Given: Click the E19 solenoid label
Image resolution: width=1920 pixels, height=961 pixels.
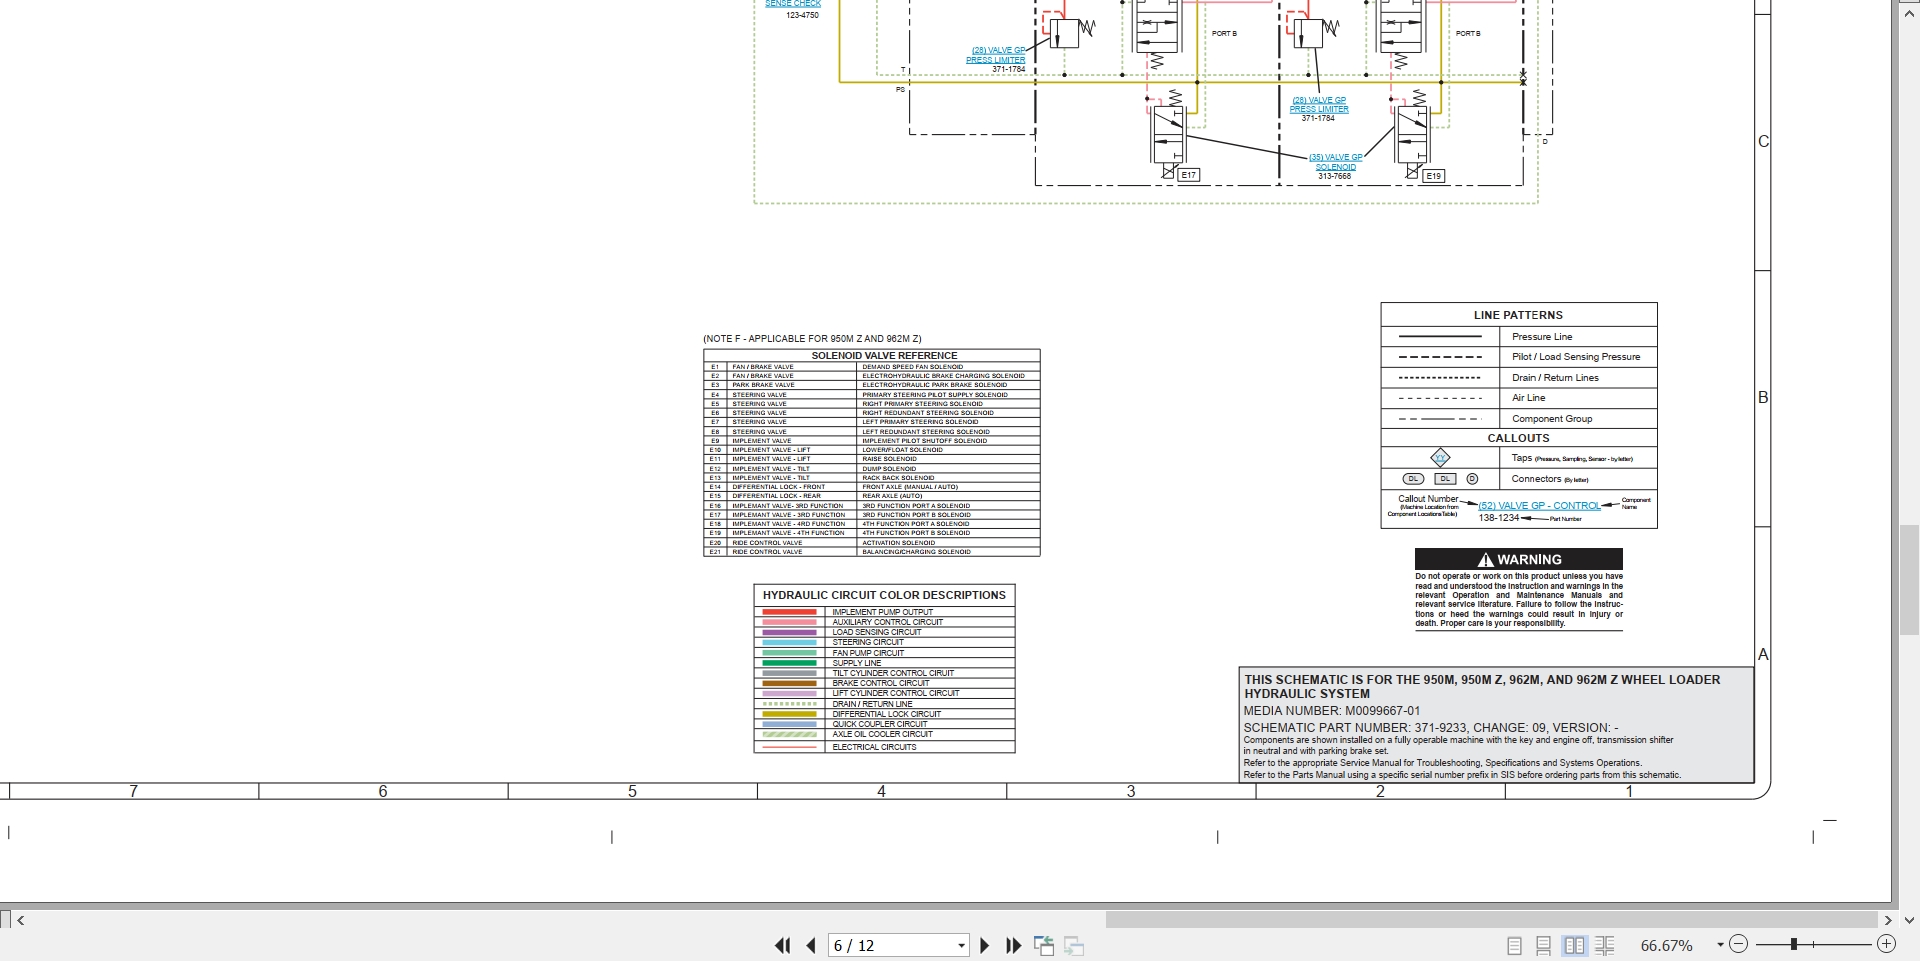Looking at the screenshot, I should tap(1433, 176).
